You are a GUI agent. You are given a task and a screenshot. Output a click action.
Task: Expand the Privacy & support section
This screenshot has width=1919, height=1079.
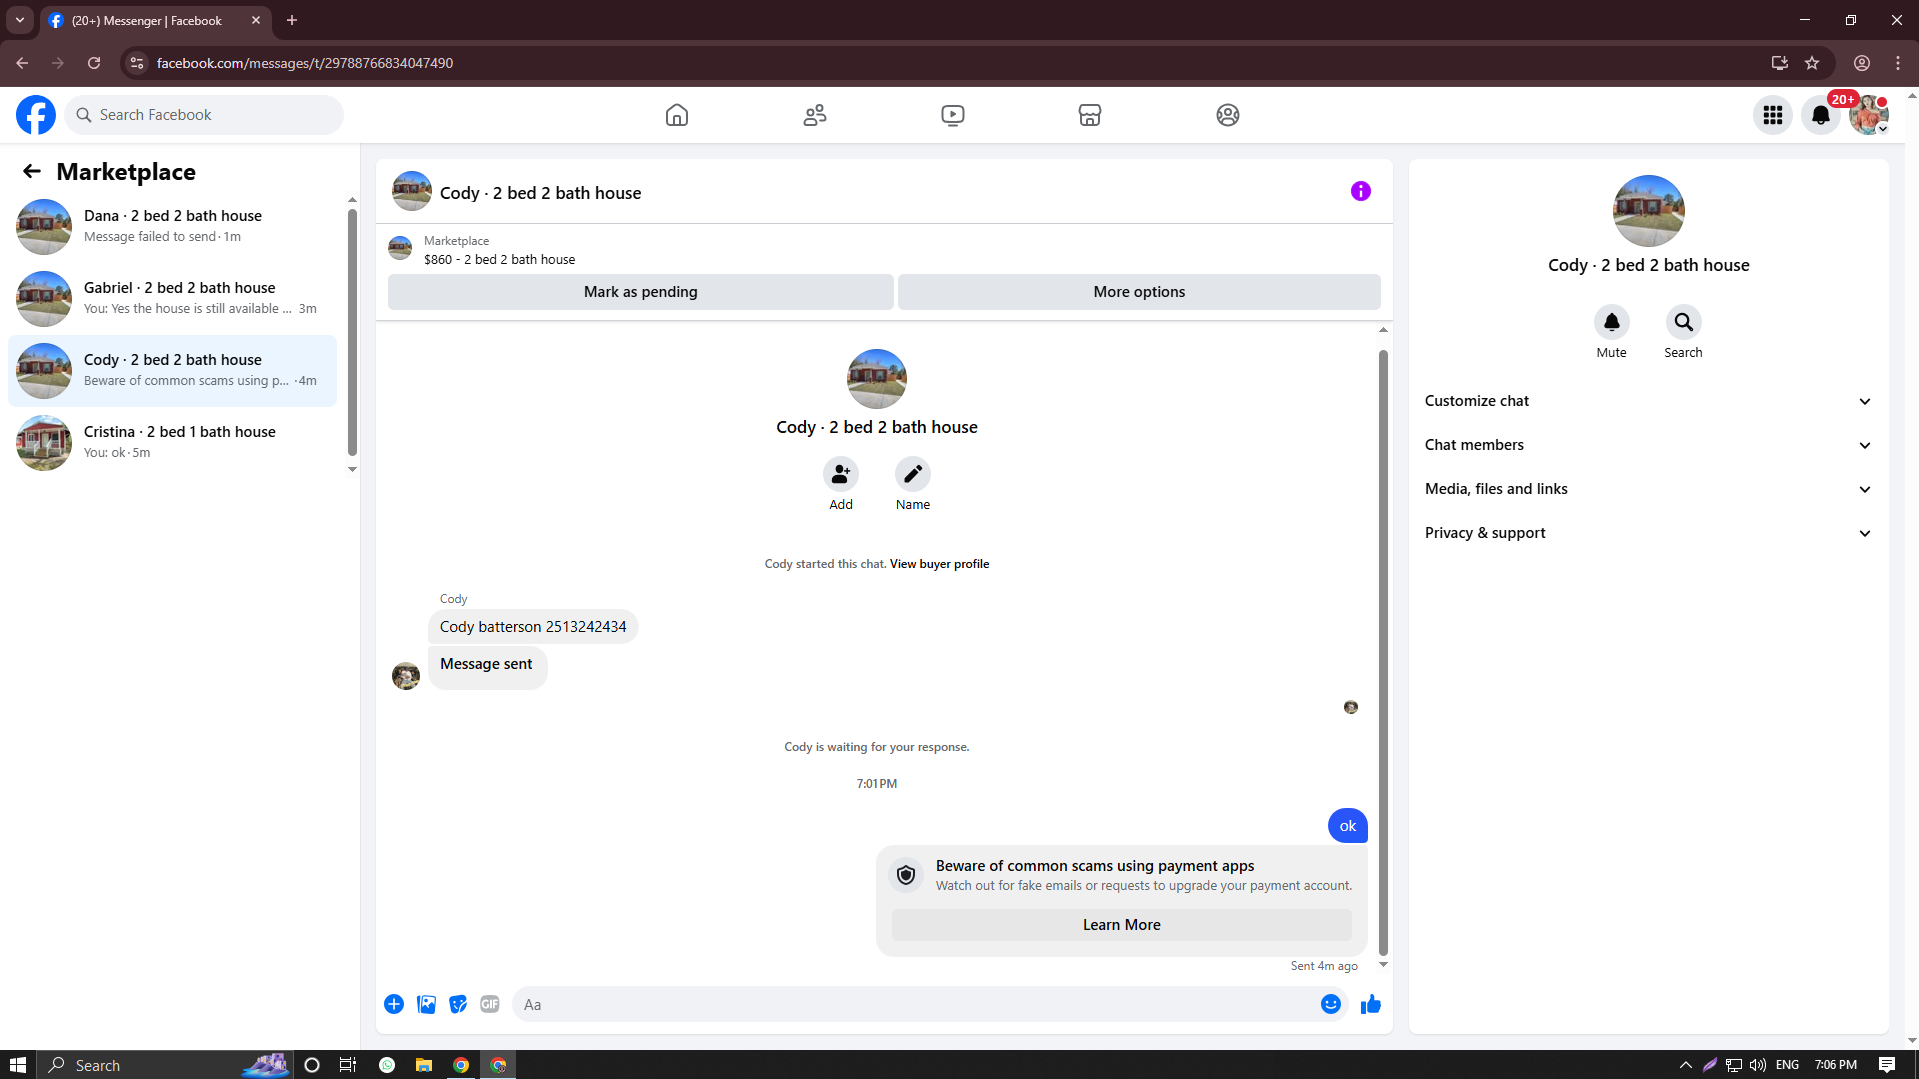pos(1648,533)
